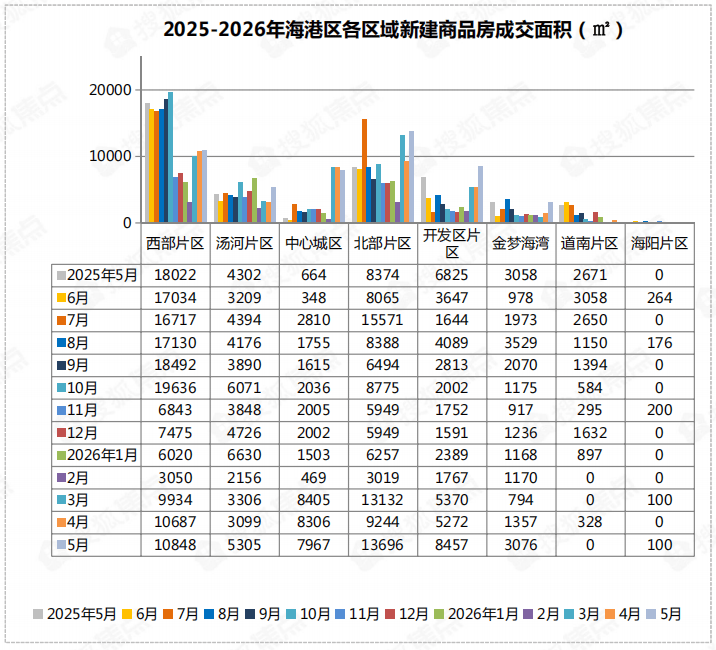
Task: Click the cell value 10687
Action: pyautogui.click(x=175, y=522)
